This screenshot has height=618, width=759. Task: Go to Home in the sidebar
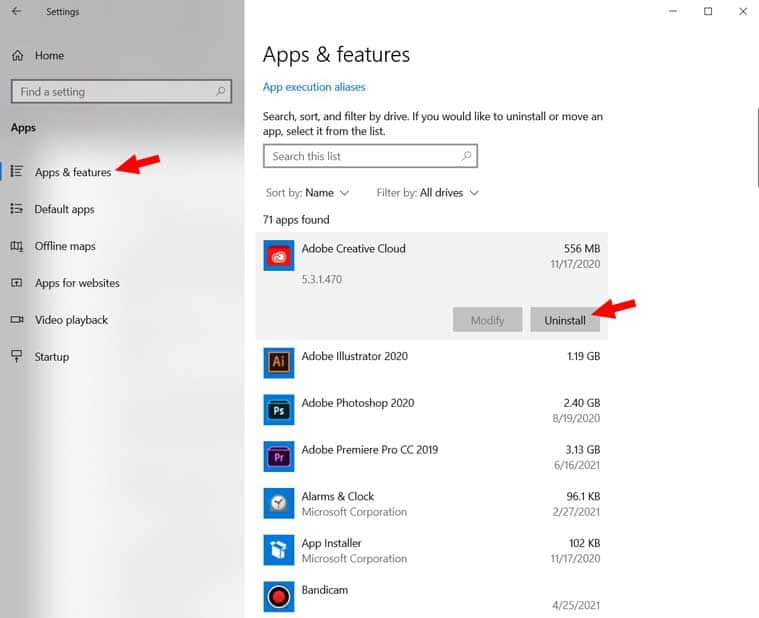[49, 56]
